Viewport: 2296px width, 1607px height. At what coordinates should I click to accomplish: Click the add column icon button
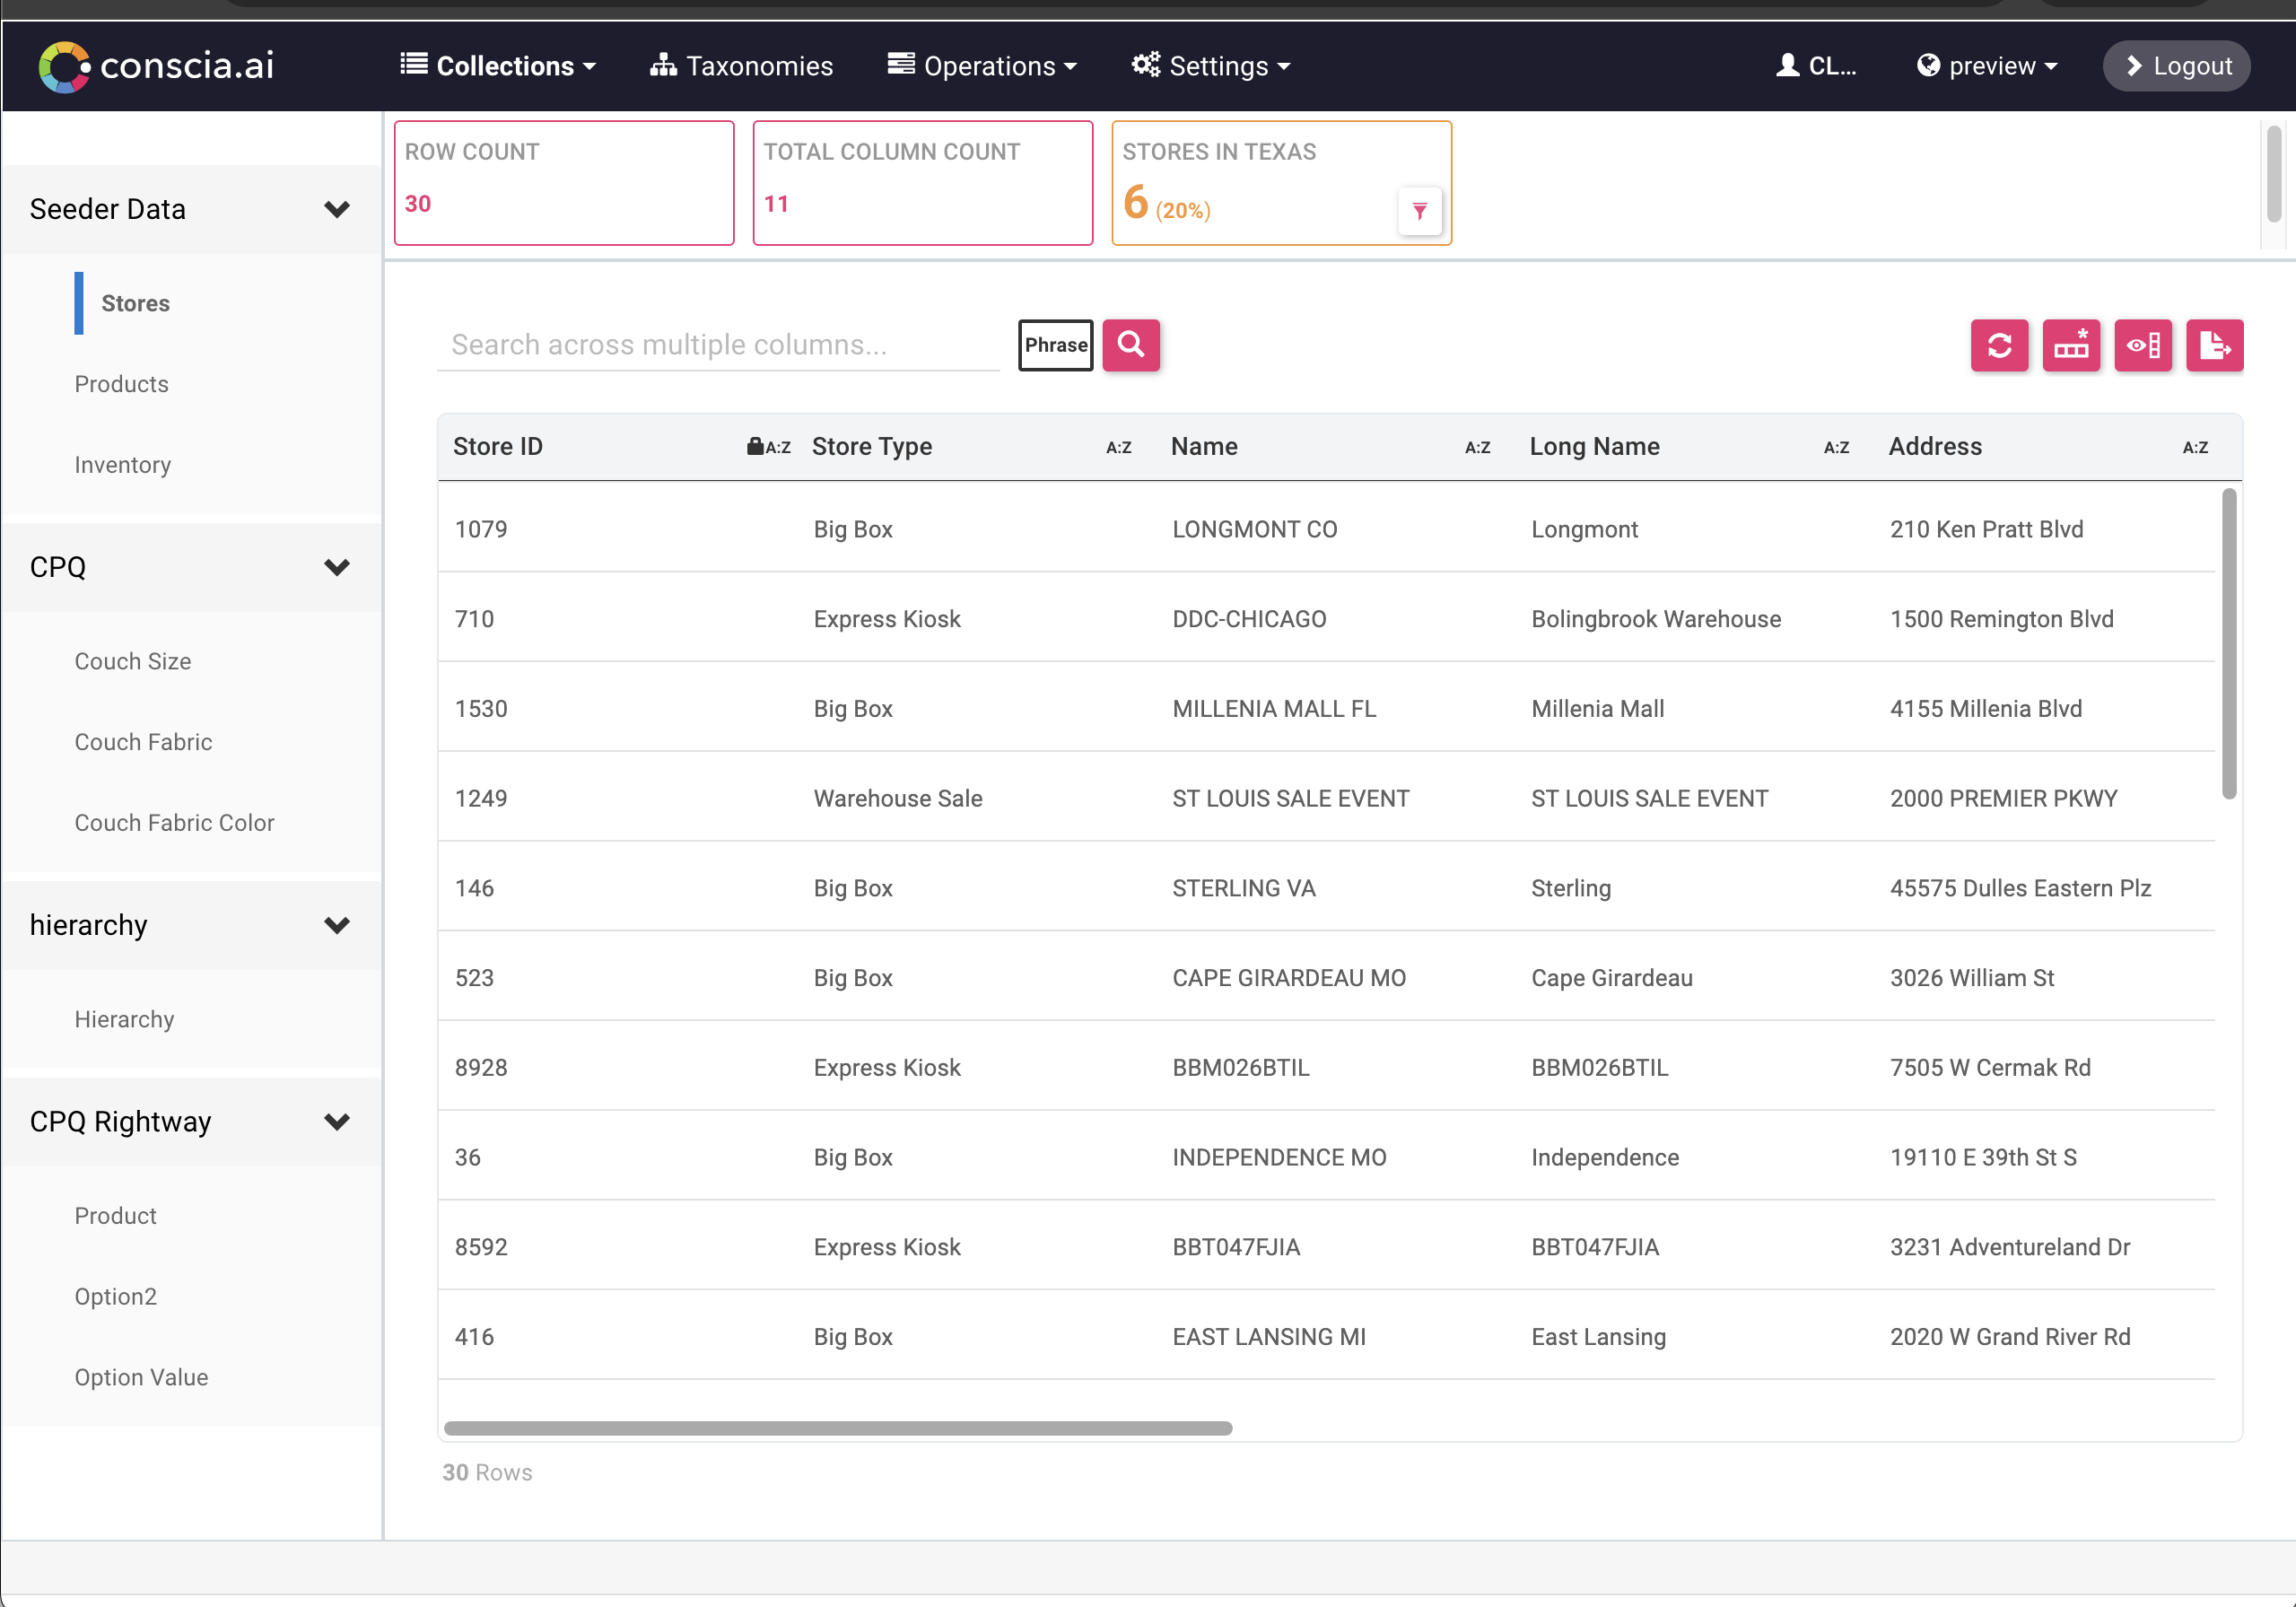pos(2071,346)
